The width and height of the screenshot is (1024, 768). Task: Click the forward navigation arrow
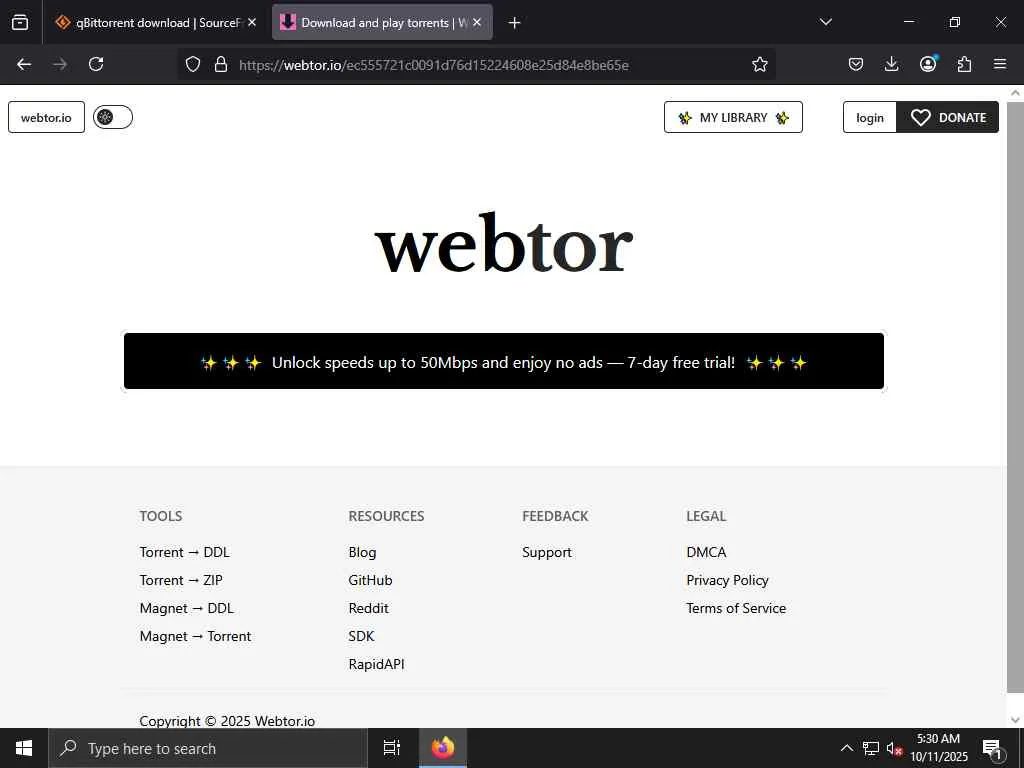pyautogui.click(x=60, y=64)
